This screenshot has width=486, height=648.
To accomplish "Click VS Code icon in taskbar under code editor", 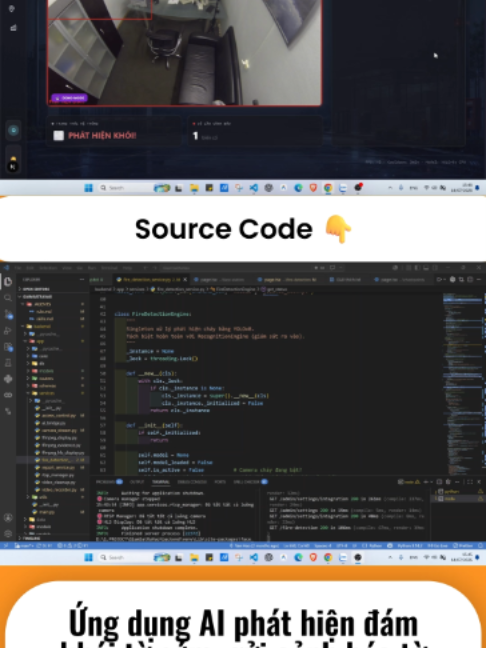I will 253,557.
